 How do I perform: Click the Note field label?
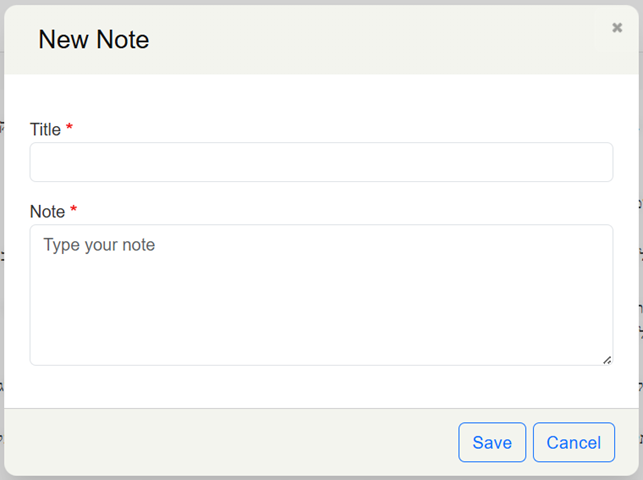click(47, 211)
